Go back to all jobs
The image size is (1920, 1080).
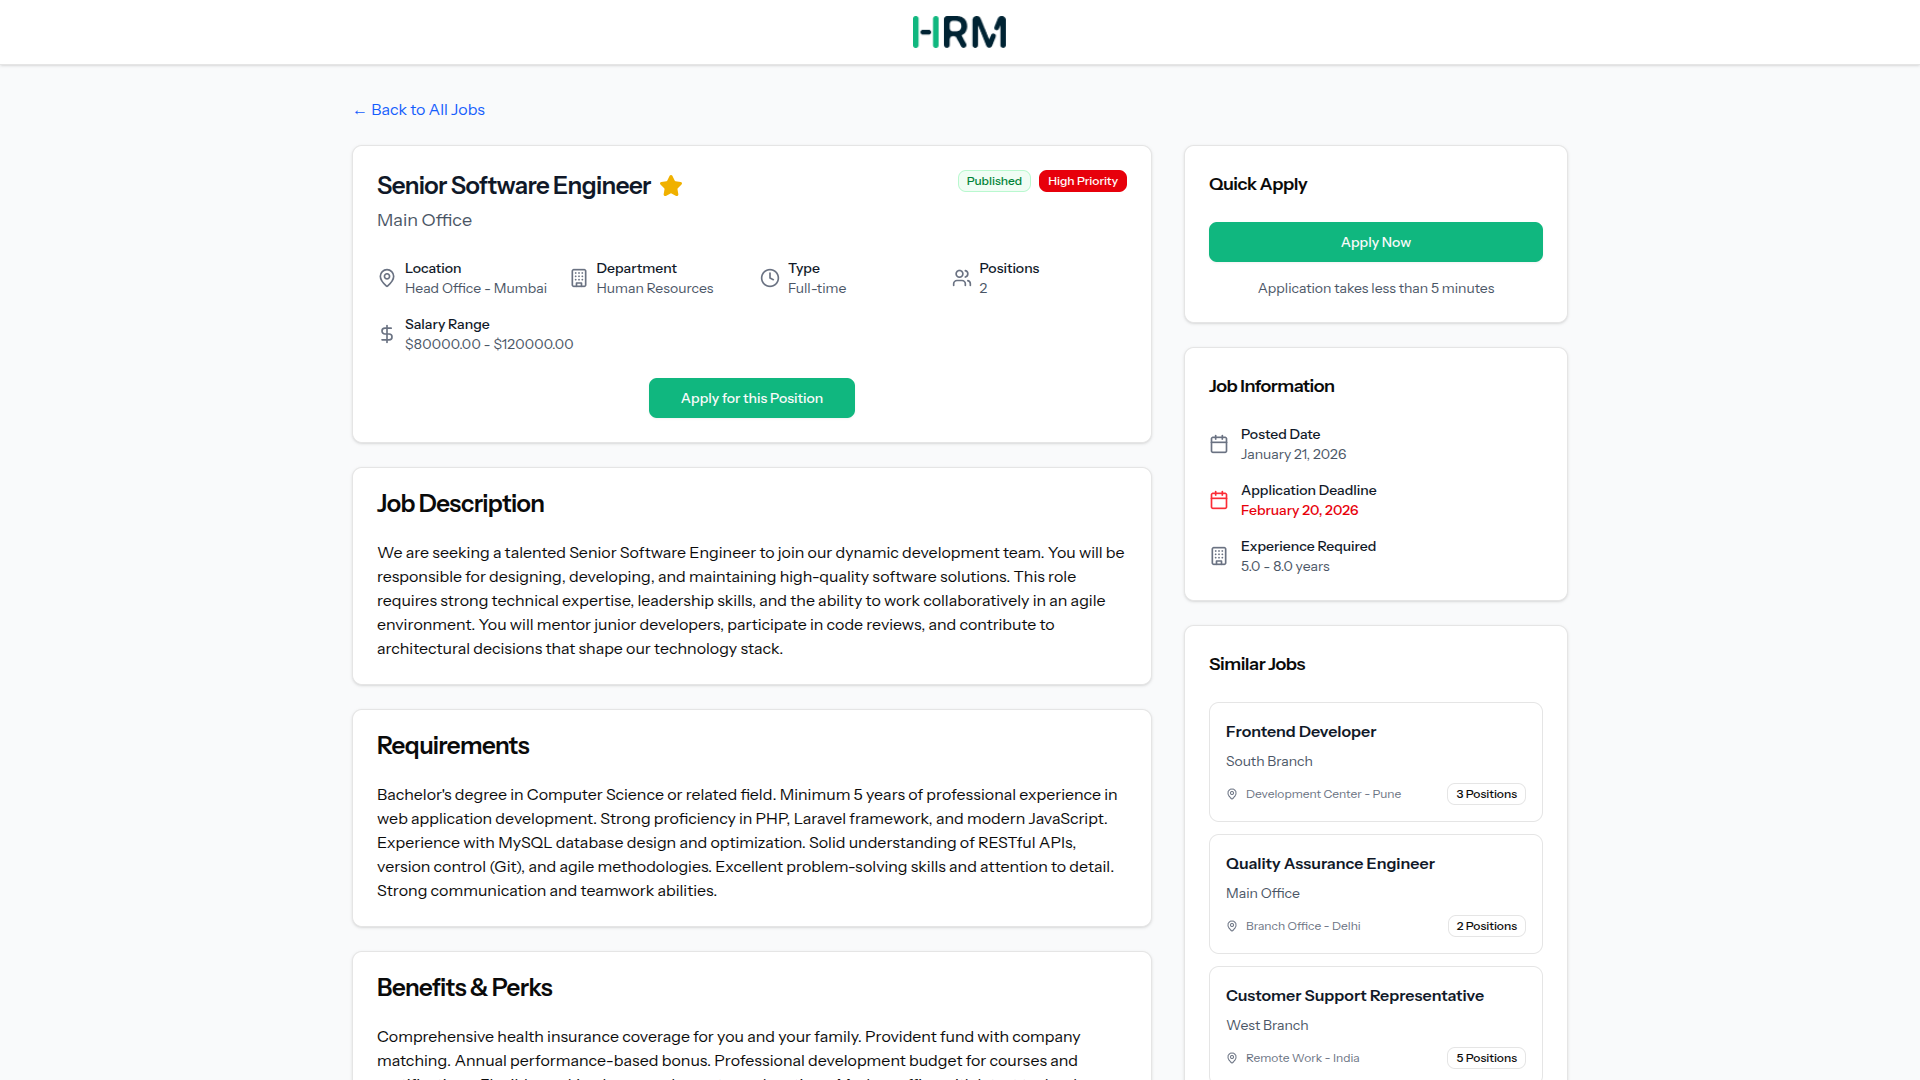click(x=419, y=110)
